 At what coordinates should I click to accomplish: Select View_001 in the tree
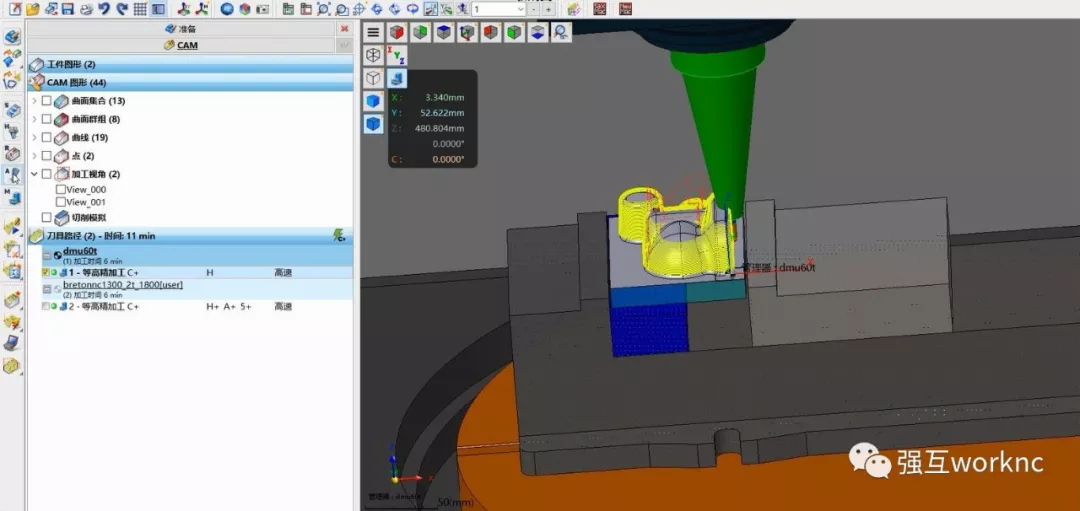click(x=86, y=202)
